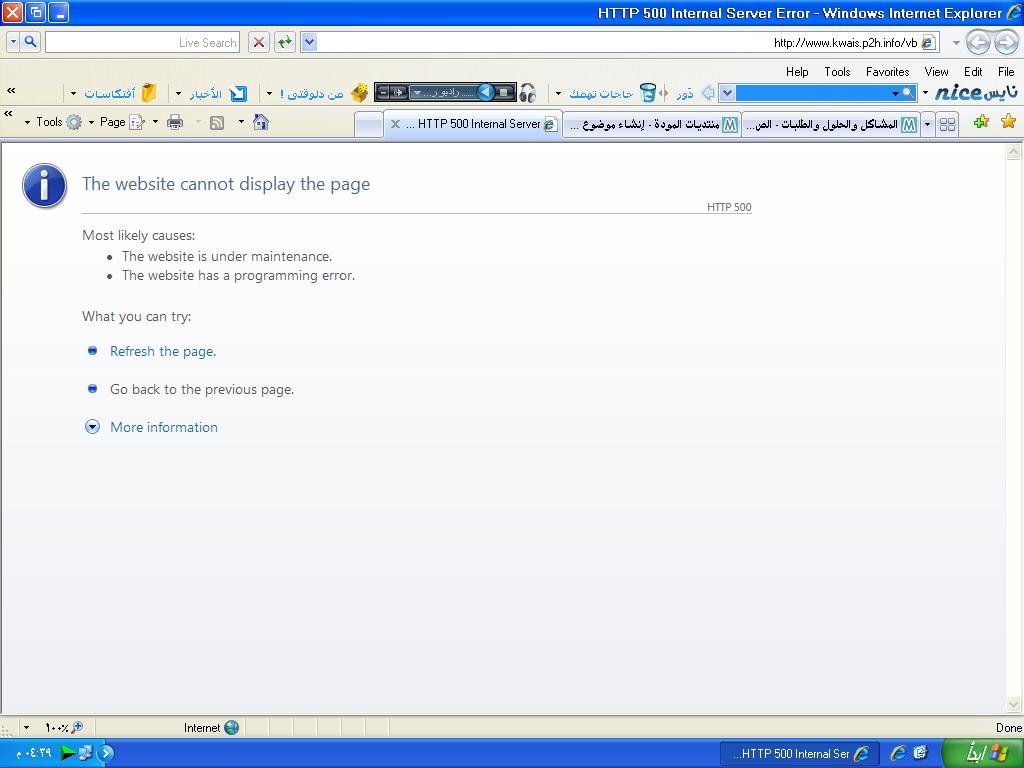Click Go back to the previous page
This screenshot has width=1024, height=768.
click(201, 389)
